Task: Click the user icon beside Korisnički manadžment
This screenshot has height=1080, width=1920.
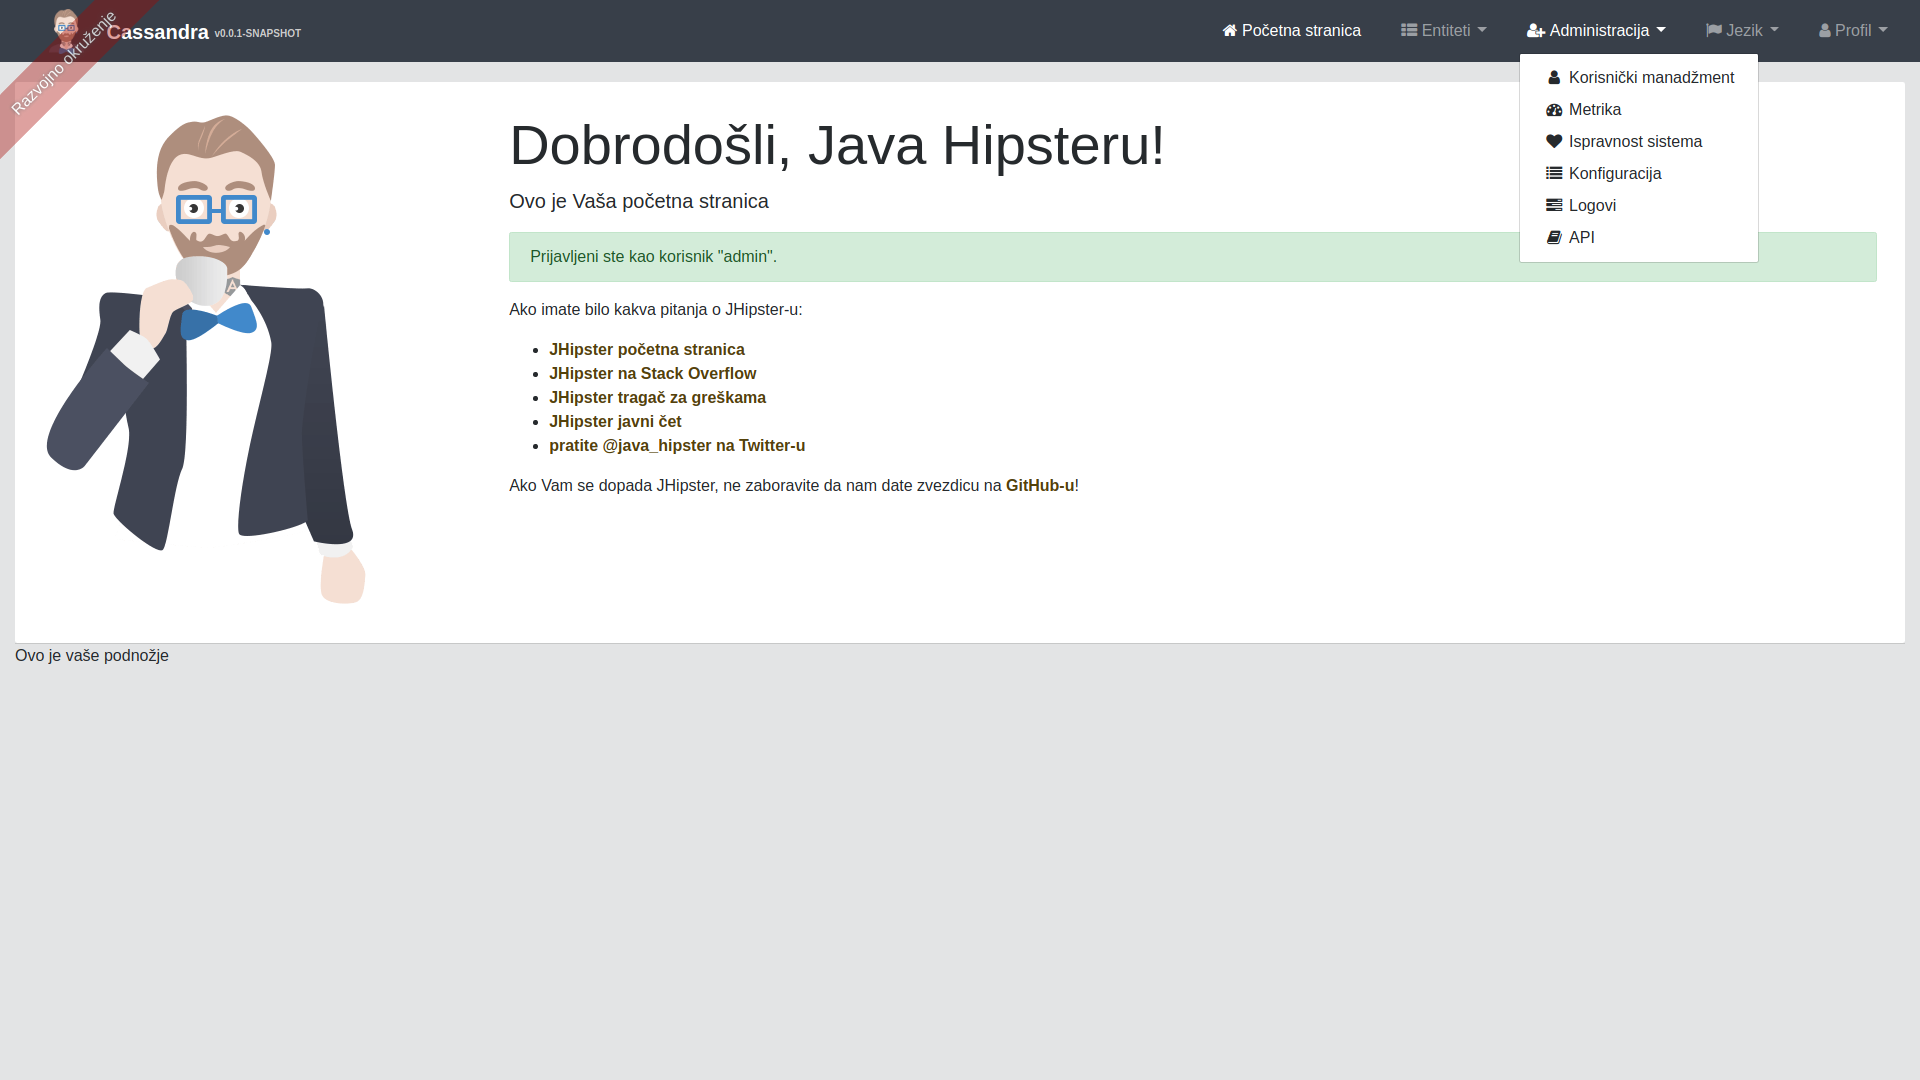Action: coord(1554,78)
